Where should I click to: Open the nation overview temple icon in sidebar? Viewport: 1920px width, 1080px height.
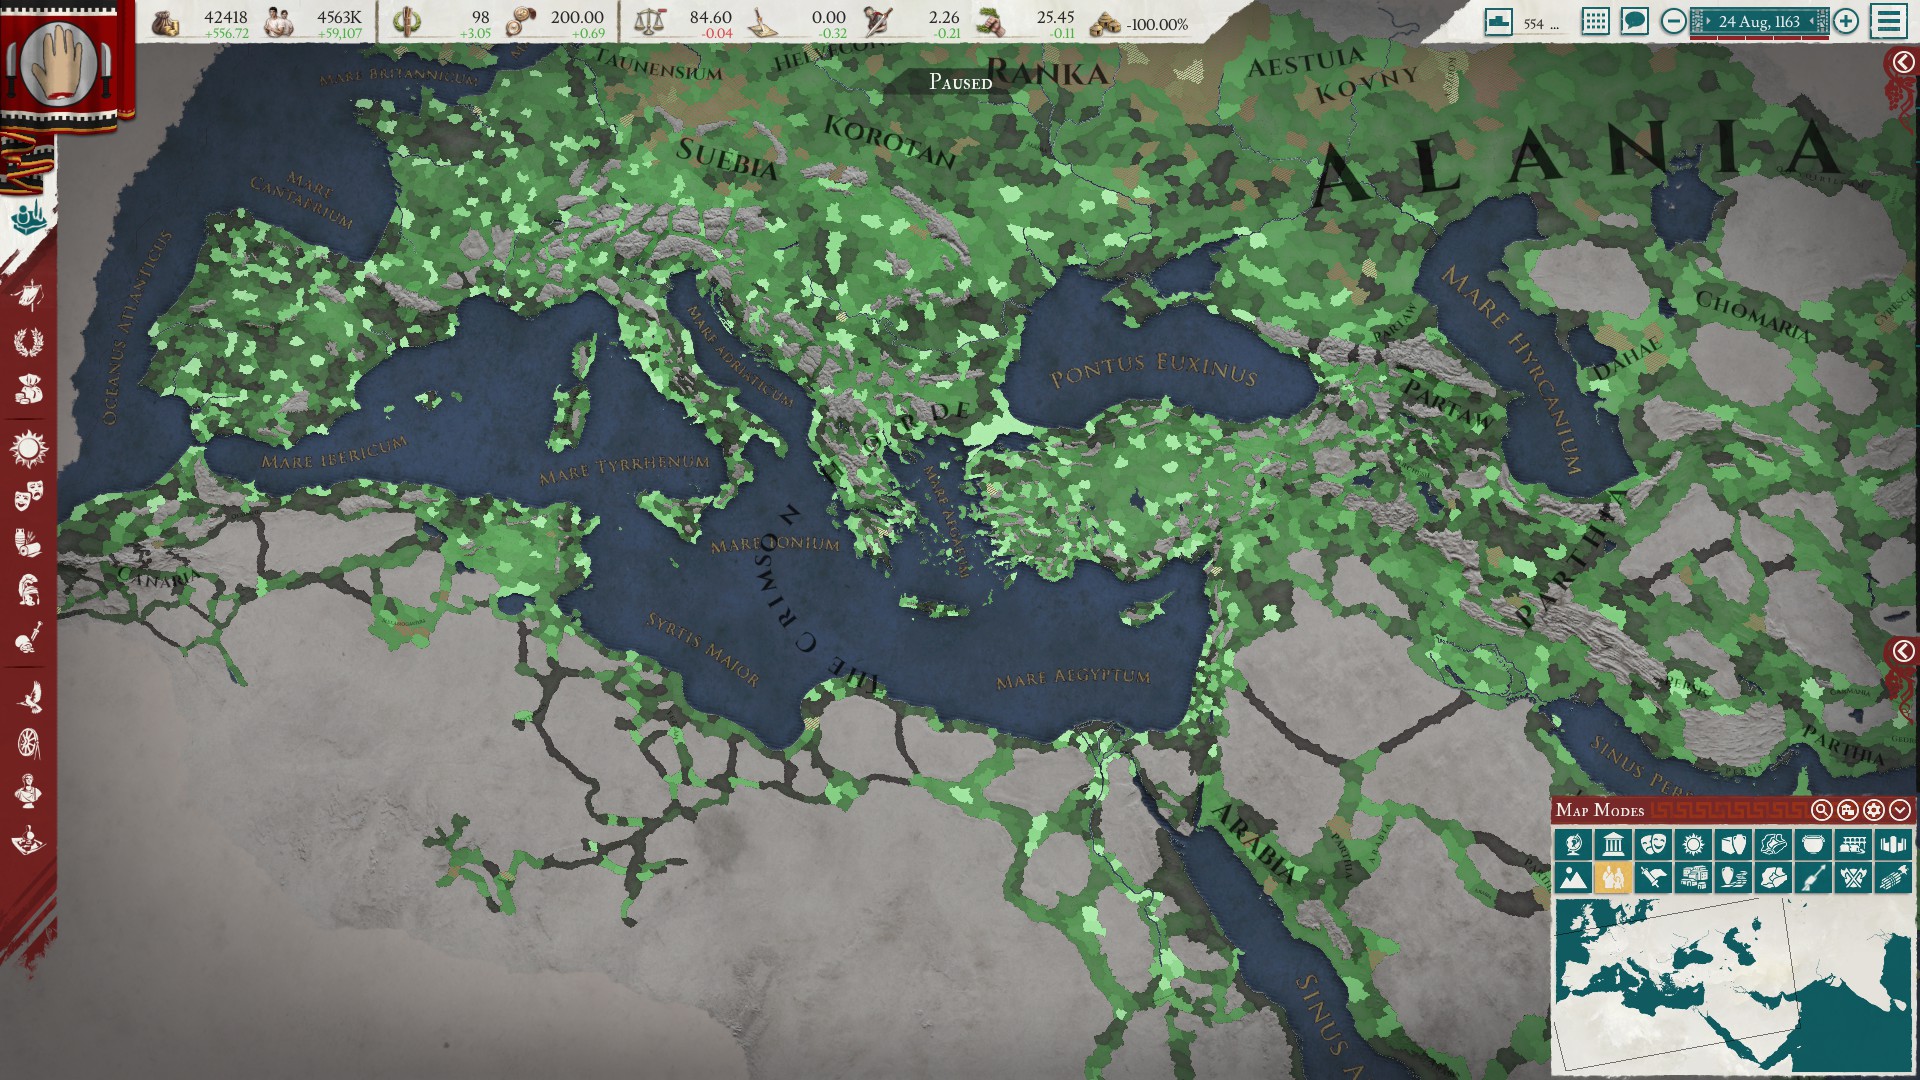tap(29, 217)
